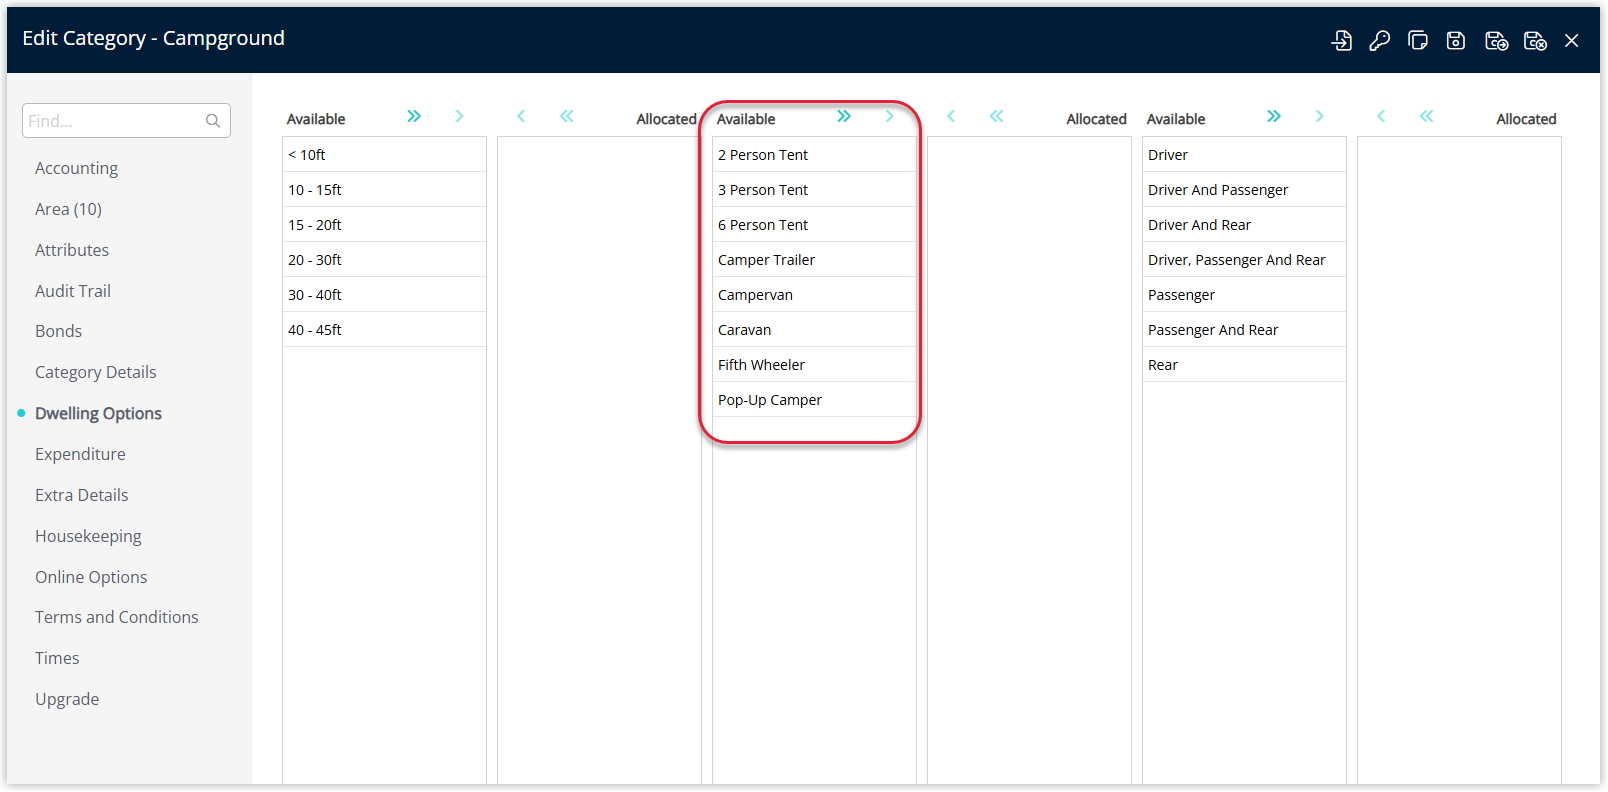Close the Edit Category window

point(1572,40)
